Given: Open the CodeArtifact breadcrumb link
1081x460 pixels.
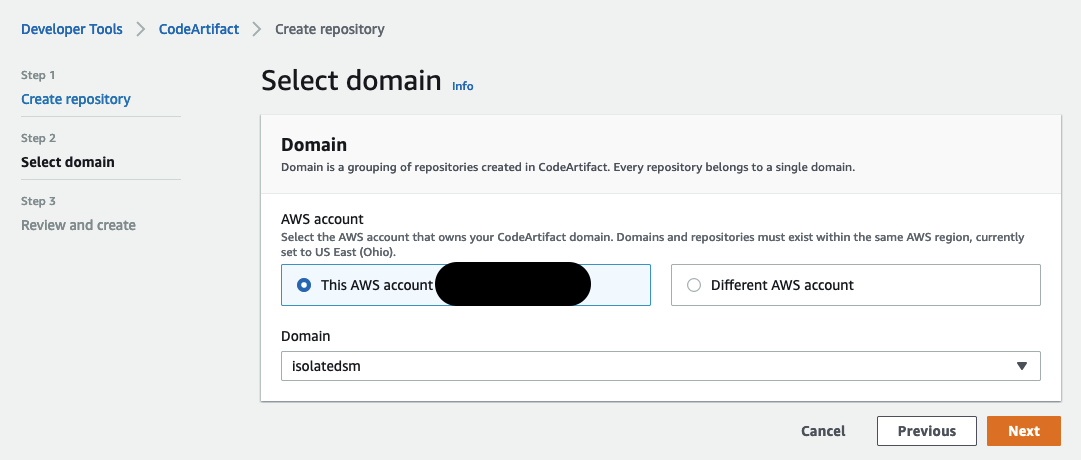Looking at the screenshot, I should pos(199,29).
